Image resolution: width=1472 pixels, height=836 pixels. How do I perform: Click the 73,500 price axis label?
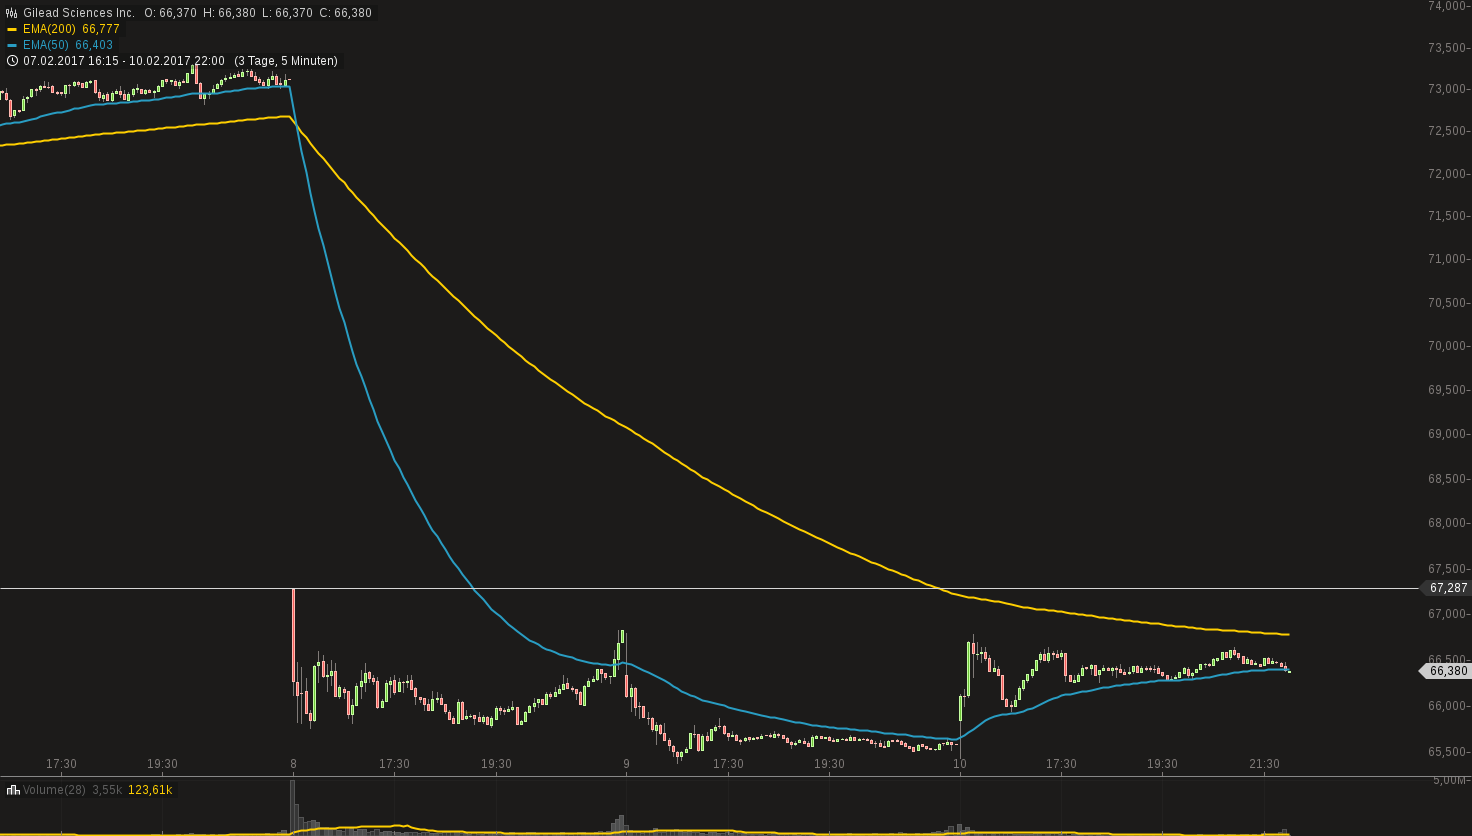1447,48
